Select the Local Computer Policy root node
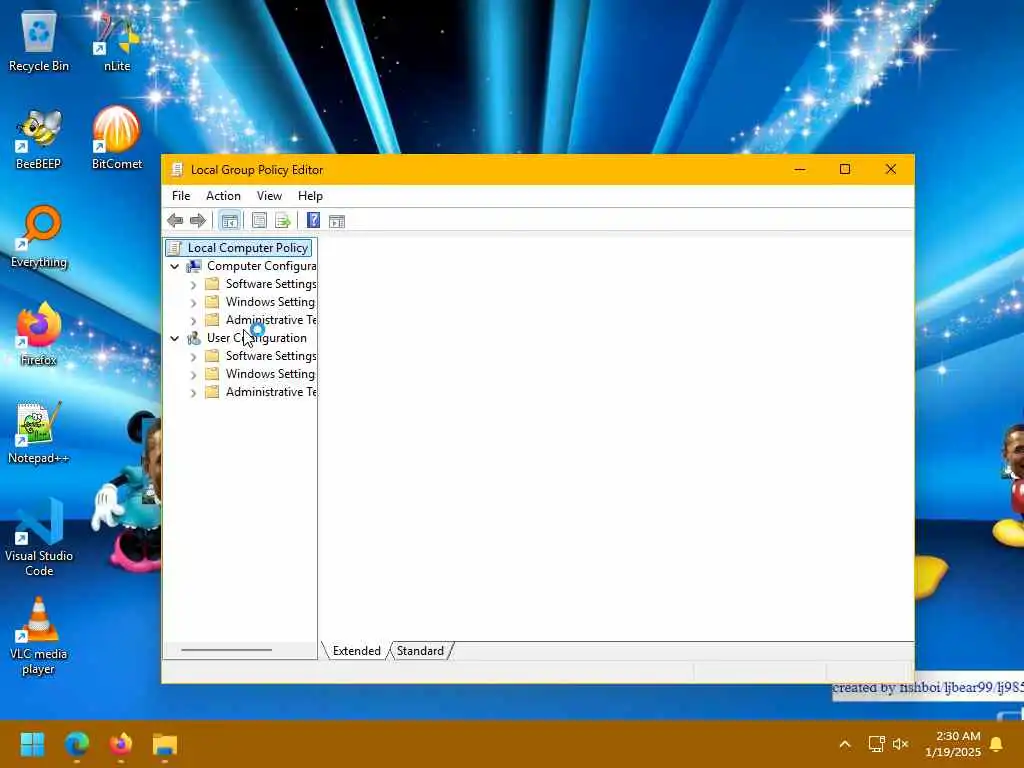The width and height of the screenshot is (1024, 768). (239, 248)
